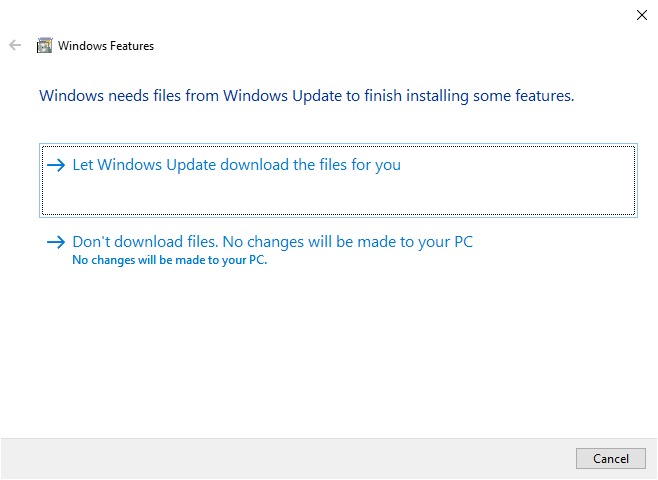Select Let Windows Update download the files

point(236,165)
